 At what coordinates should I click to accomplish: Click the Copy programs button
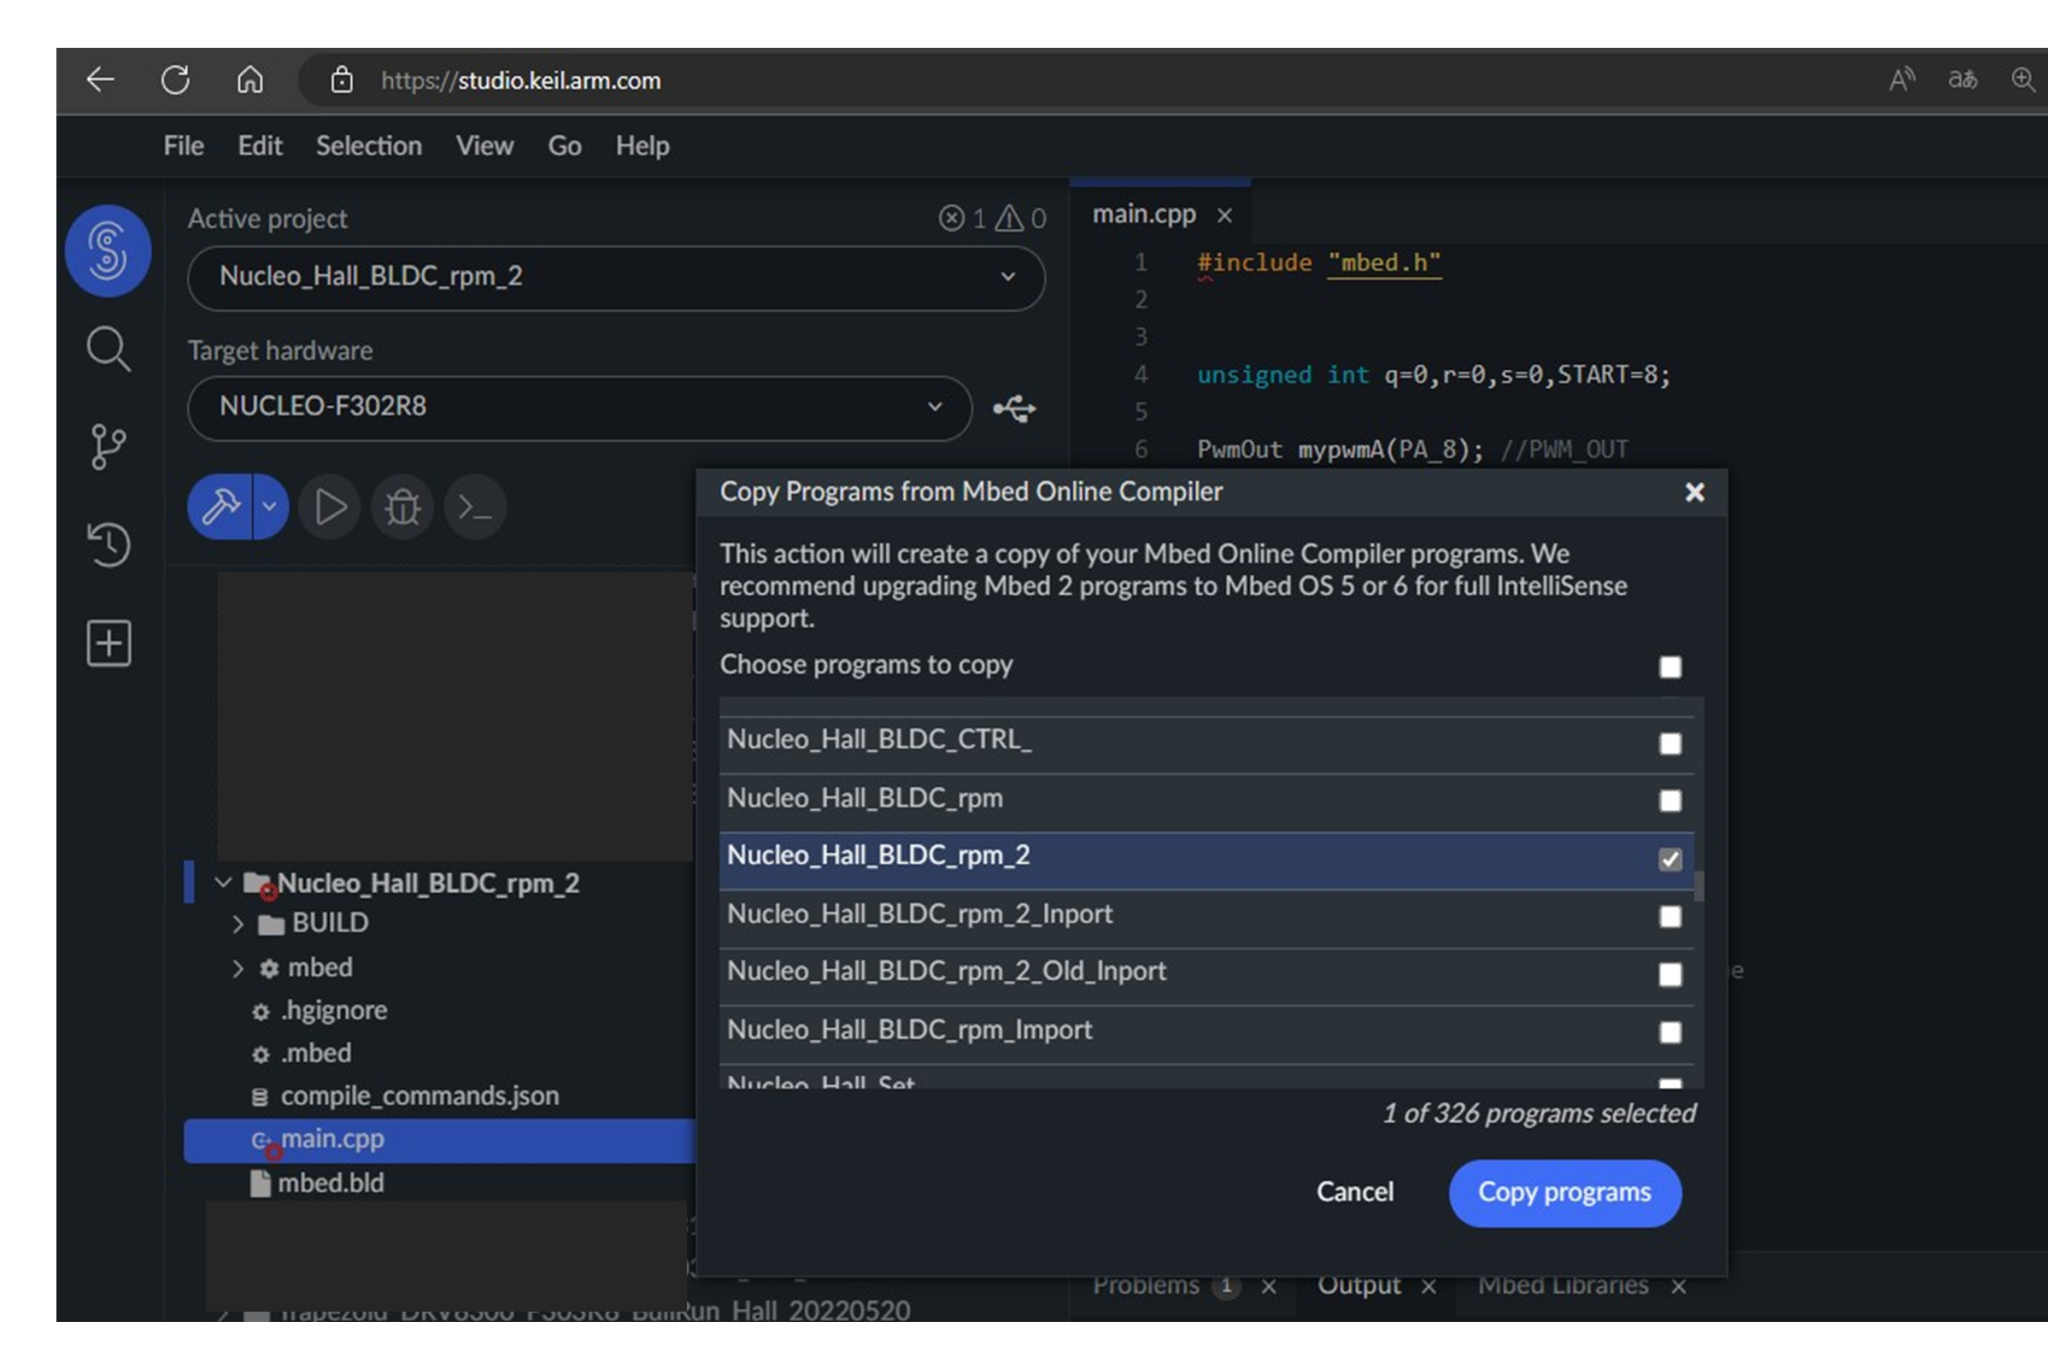point(1564,1192)
